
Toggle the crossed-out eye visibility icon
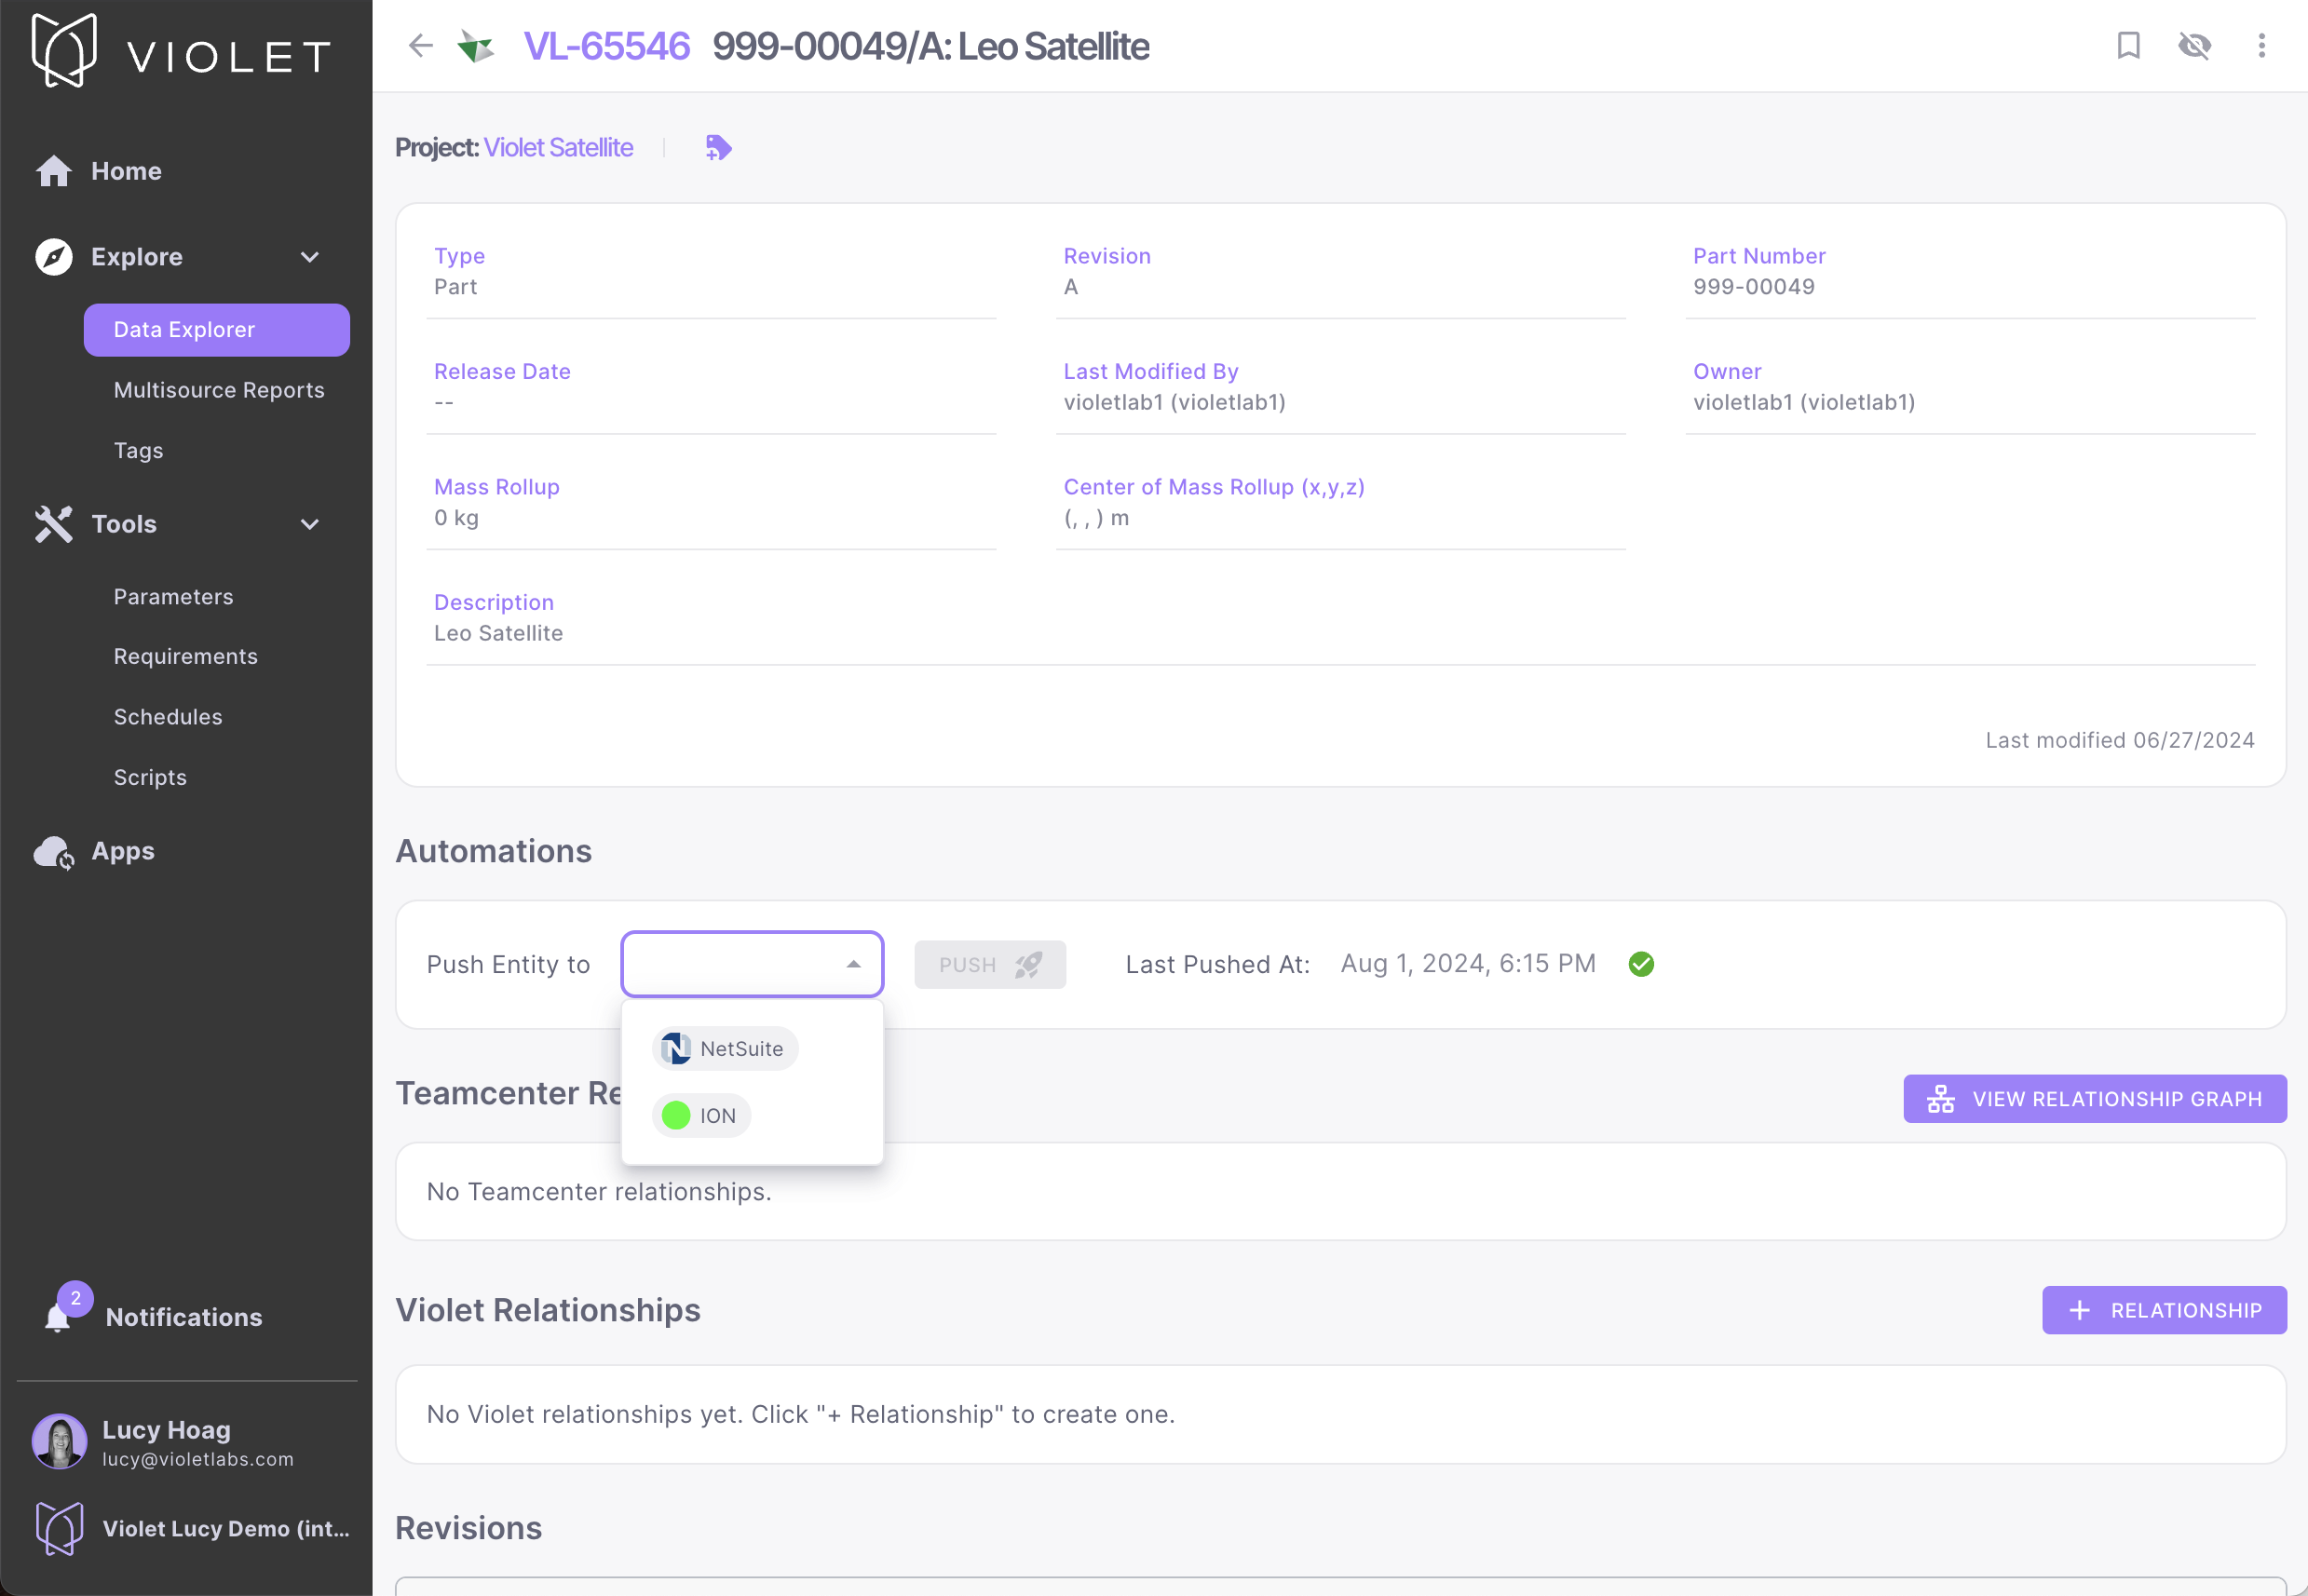pos(2194,46)
